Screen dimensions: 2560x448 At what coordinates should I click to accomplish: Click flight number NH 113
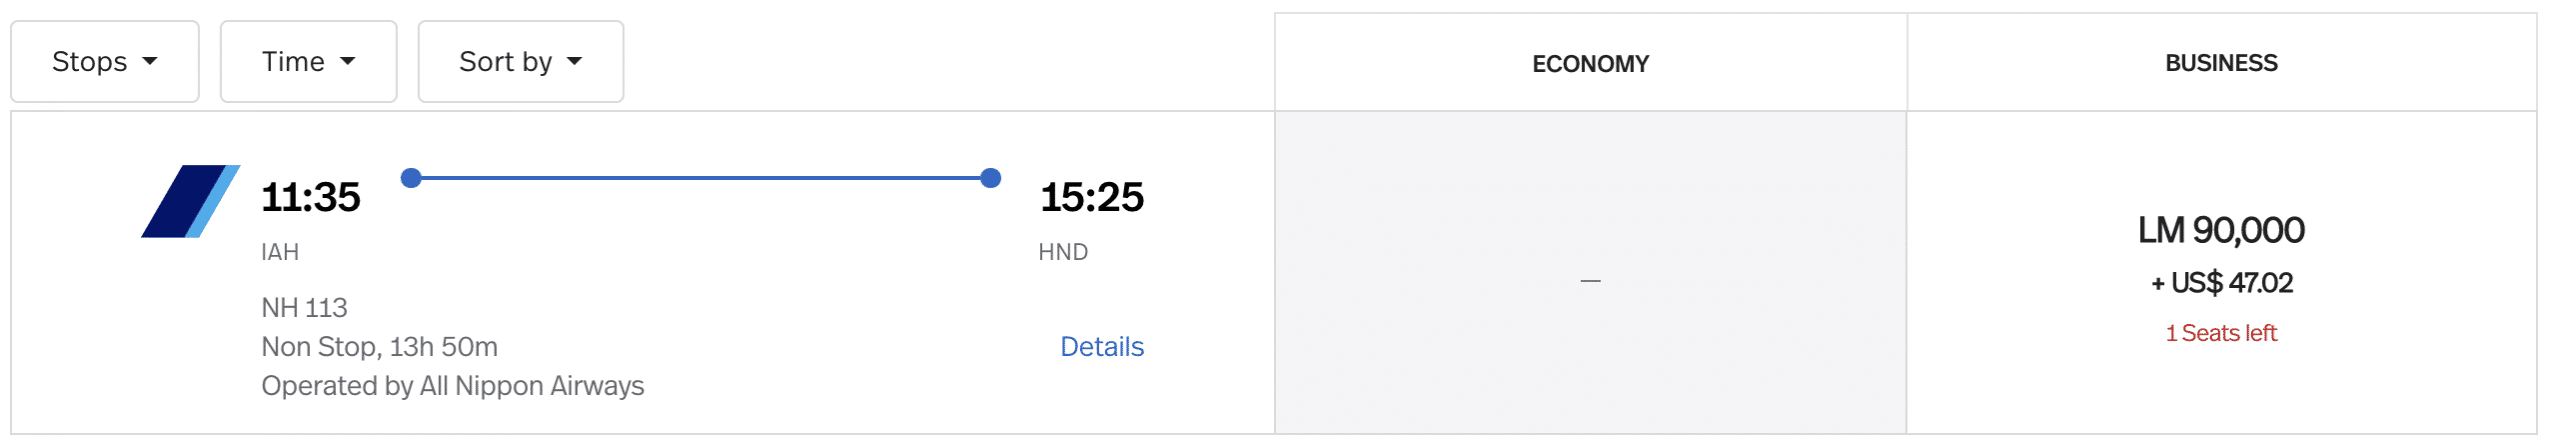pyautogui.click(x=304, y=308)
